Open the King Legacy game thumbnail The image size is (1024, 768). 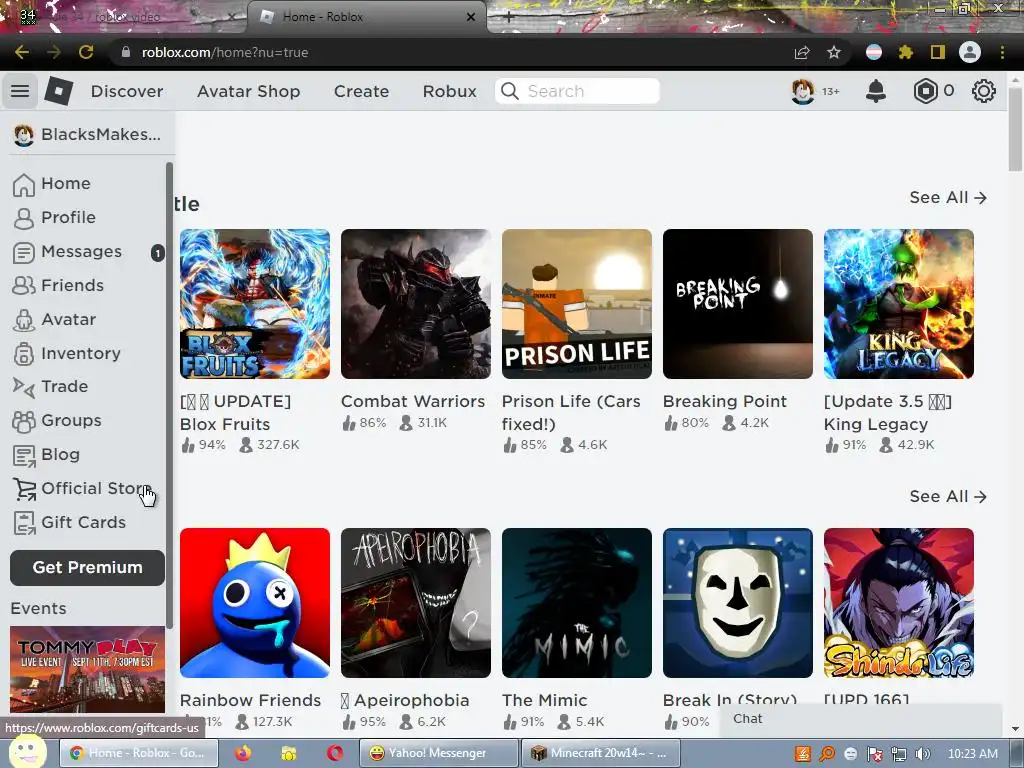pyautogui.click(x=899, y=304)
